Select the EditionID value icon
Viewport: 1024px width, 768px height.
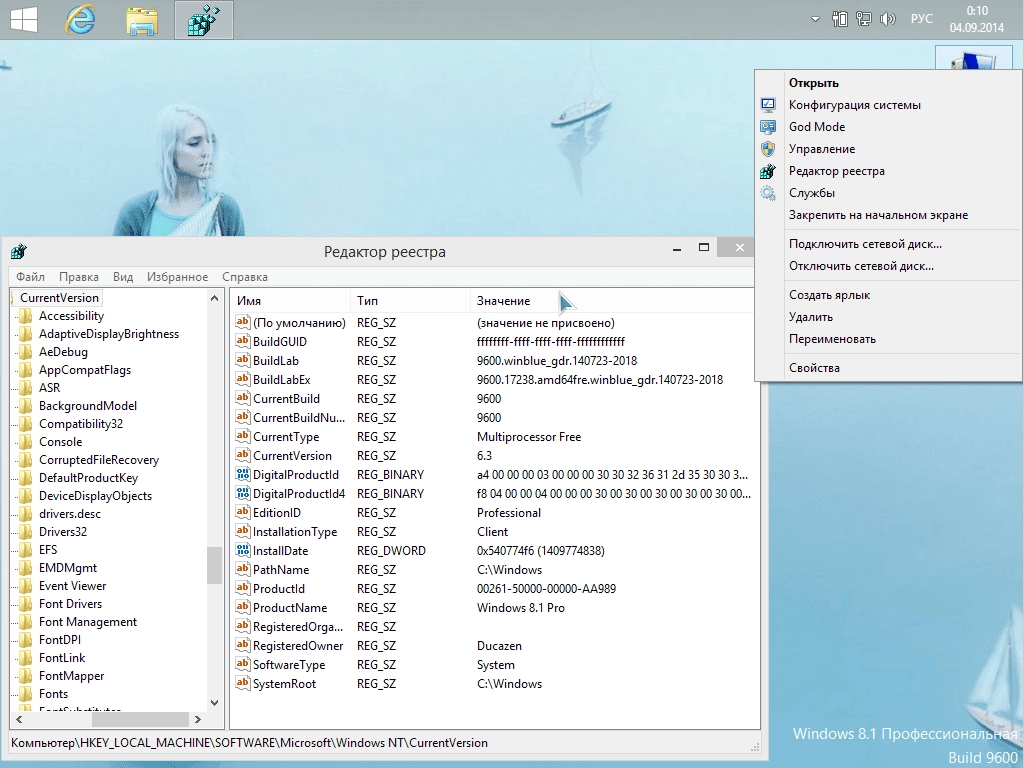pos(243,512)
